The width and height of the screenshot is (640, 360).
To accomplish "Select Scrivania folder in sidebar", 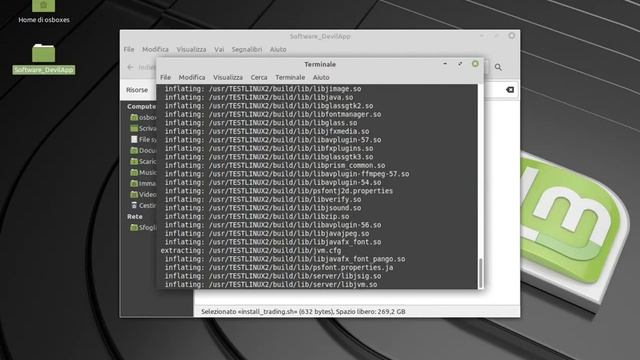I will click(x=143, y=128).
